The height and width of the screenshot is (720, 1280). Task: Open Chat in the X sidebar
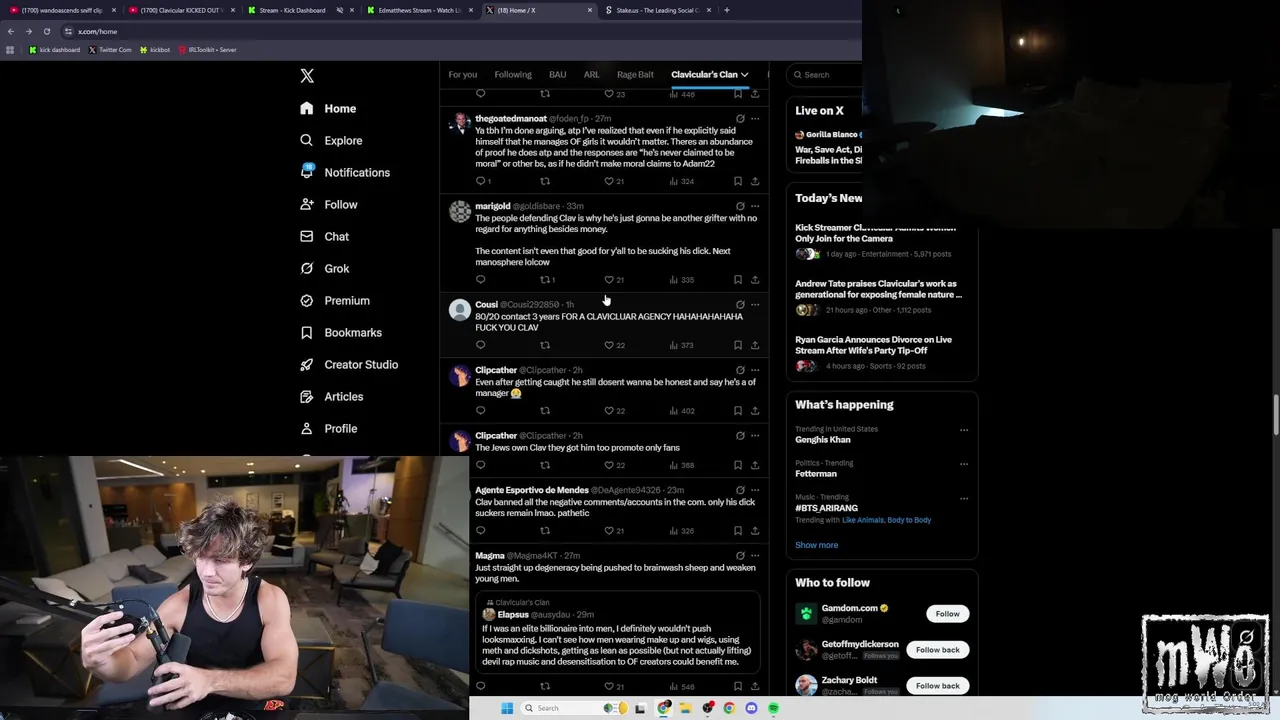pyautogui.click(x=324, y=236)
